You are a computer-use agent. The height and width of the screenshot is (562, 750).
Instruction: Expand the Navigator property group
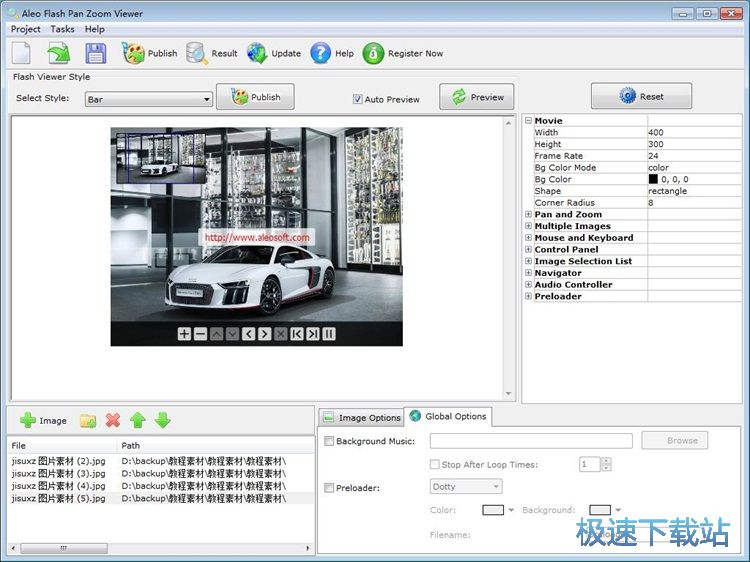click(528, 273)
